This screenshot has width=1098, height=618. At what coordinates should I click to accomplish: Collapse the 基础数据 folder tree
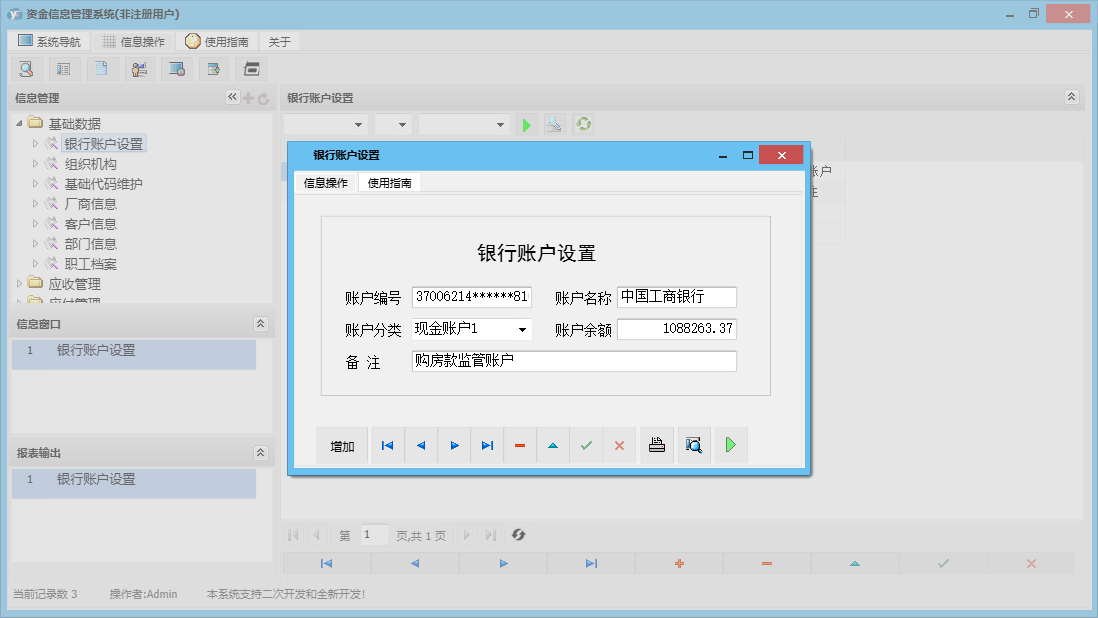coord(18,122)
